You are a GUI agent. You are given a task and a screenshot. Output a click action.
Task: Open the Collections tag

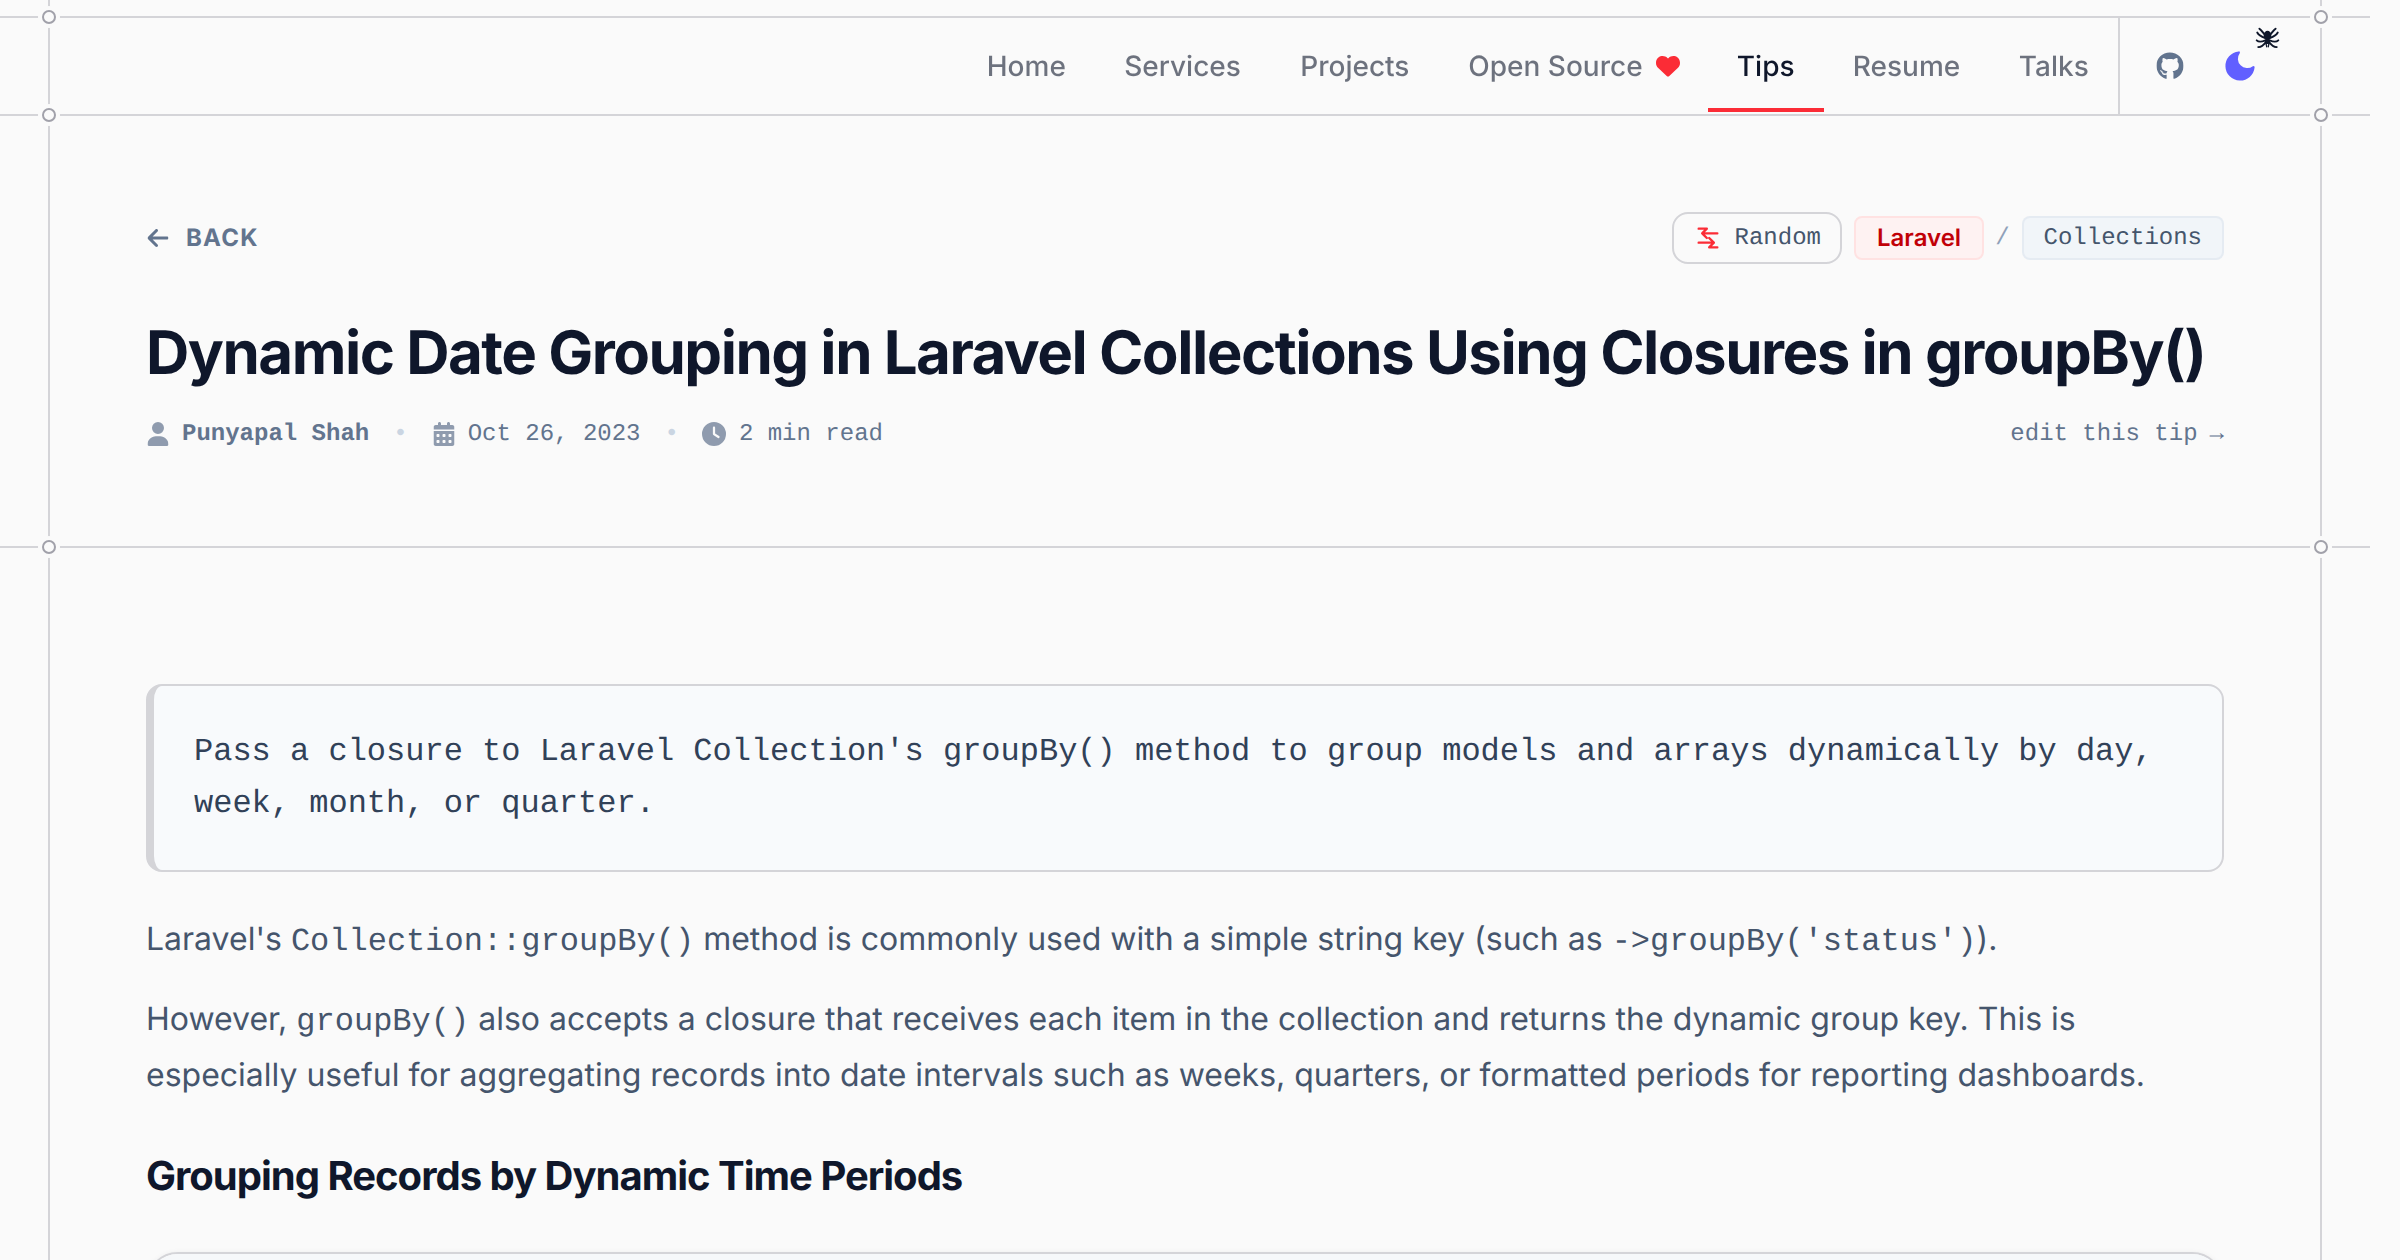tap(2122, 237)
